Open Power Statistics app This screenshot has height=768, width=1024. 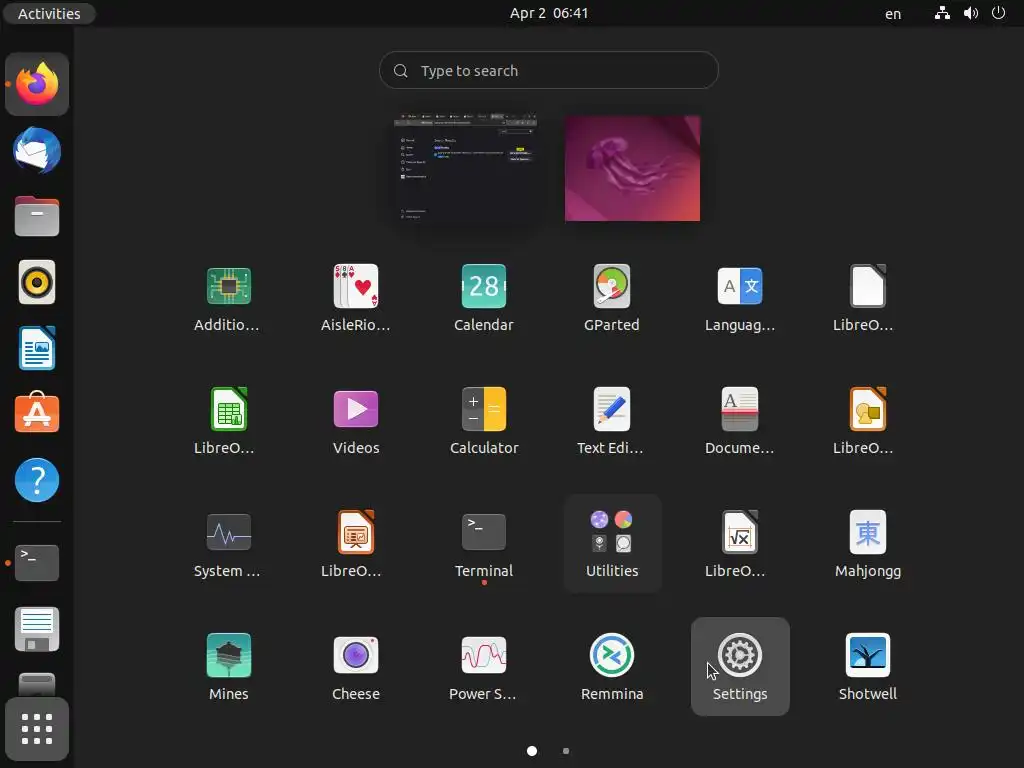[x=484, y=655]
